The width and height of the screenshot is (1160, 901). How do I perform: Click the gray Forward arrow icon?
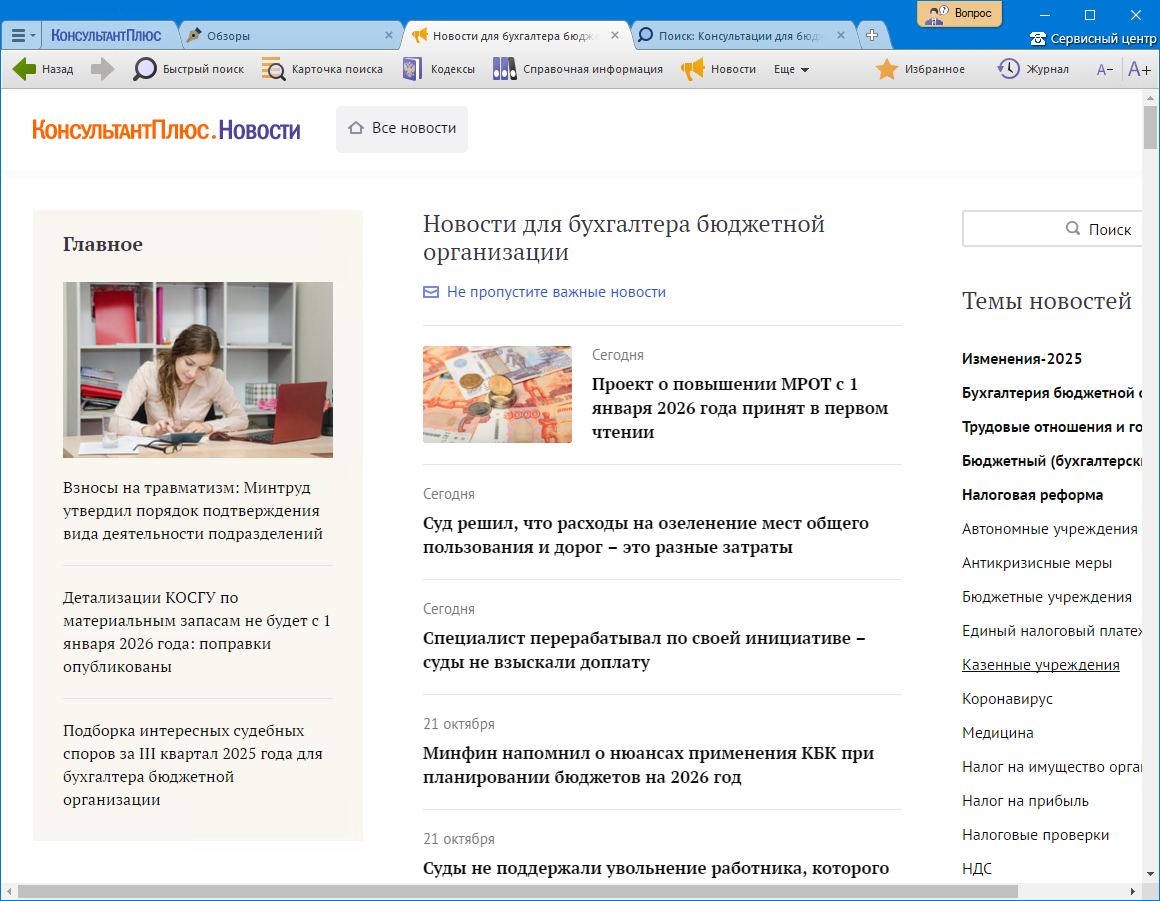pos(103,69)
